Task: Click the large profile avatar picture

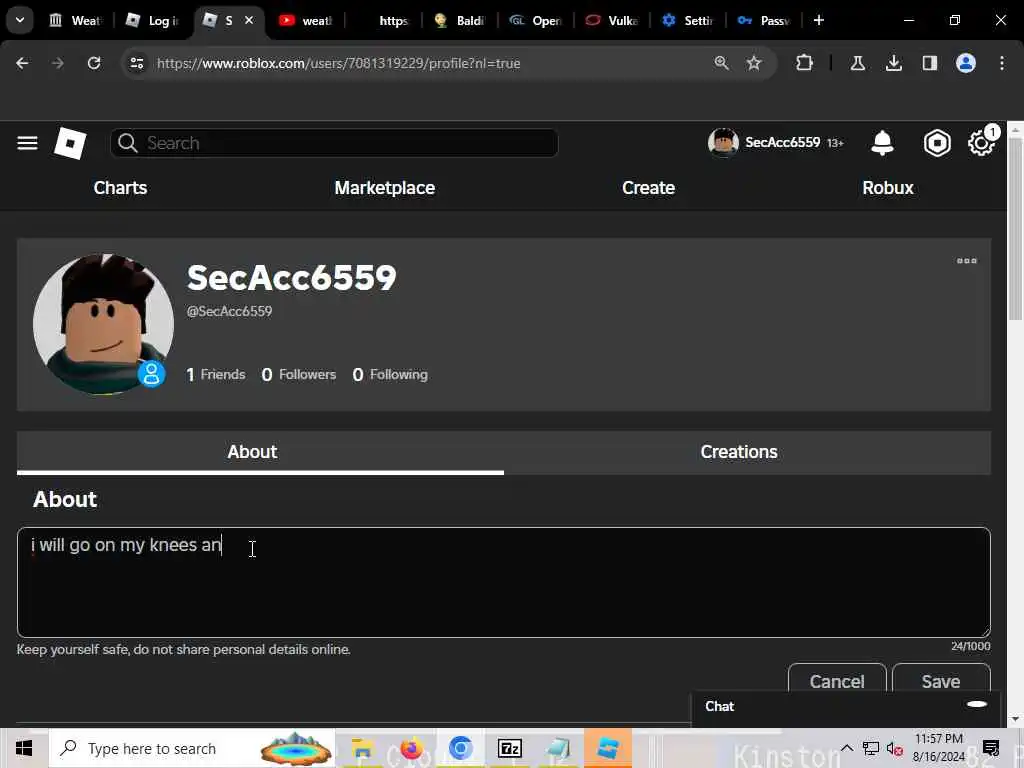Action: tap(103, 325)
